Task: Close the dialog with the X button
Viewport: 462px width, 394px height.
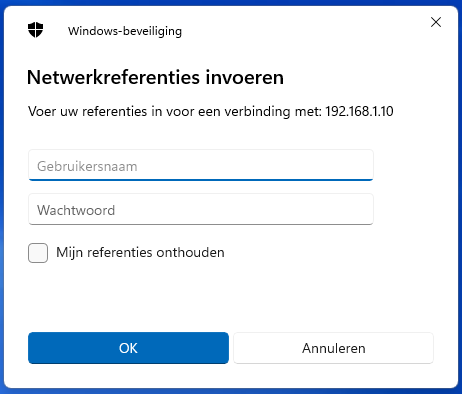Action: coord(436,22)
